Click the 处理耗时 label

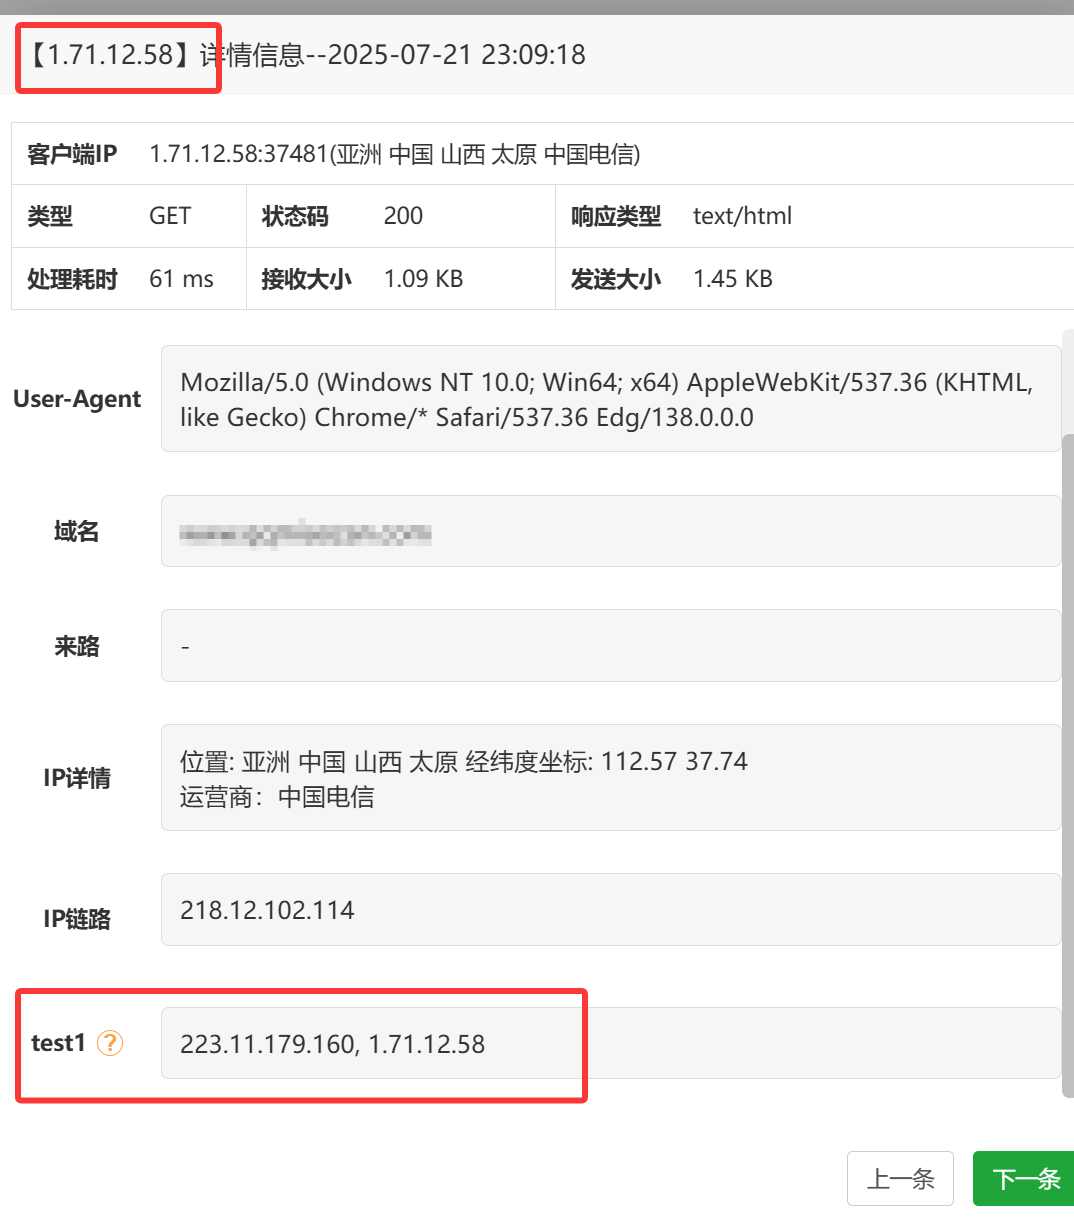coord(72,279)
